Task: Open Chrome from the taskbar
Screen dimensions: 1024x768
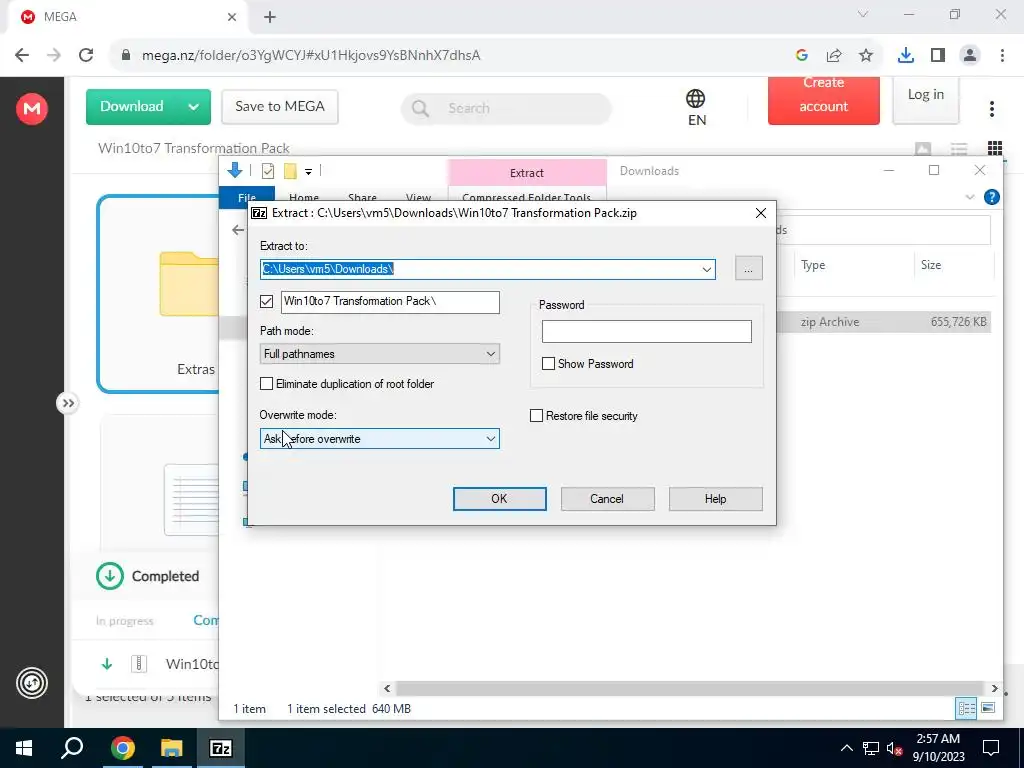Action: (x=122, y=748)
